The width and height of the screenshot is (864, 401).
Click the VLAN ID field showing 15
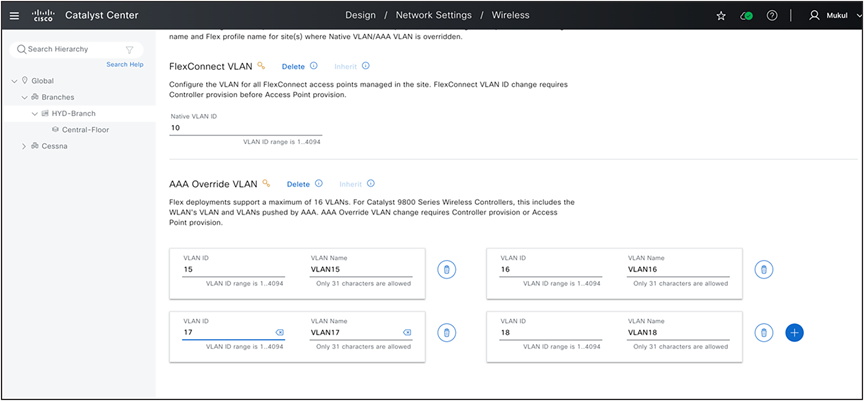pos(233,270)
